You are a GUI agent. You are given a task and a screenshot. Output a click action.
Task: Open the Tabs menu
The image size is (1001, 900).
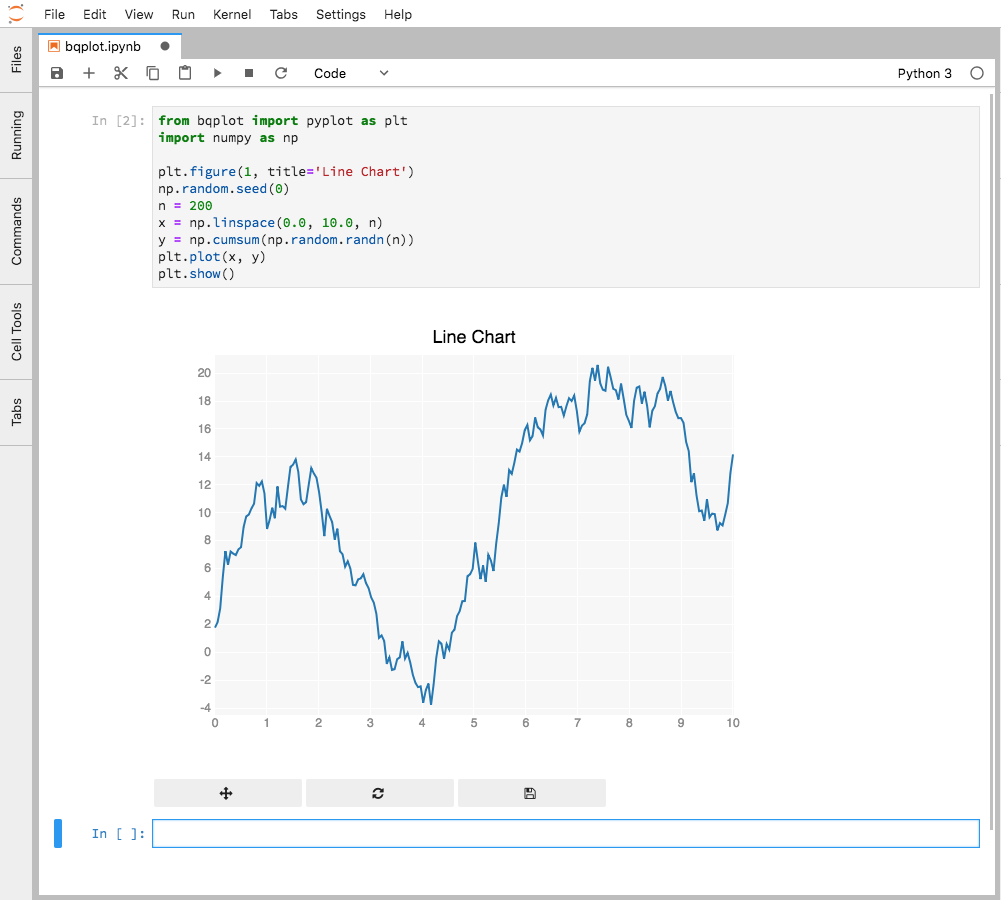point(283,14)
